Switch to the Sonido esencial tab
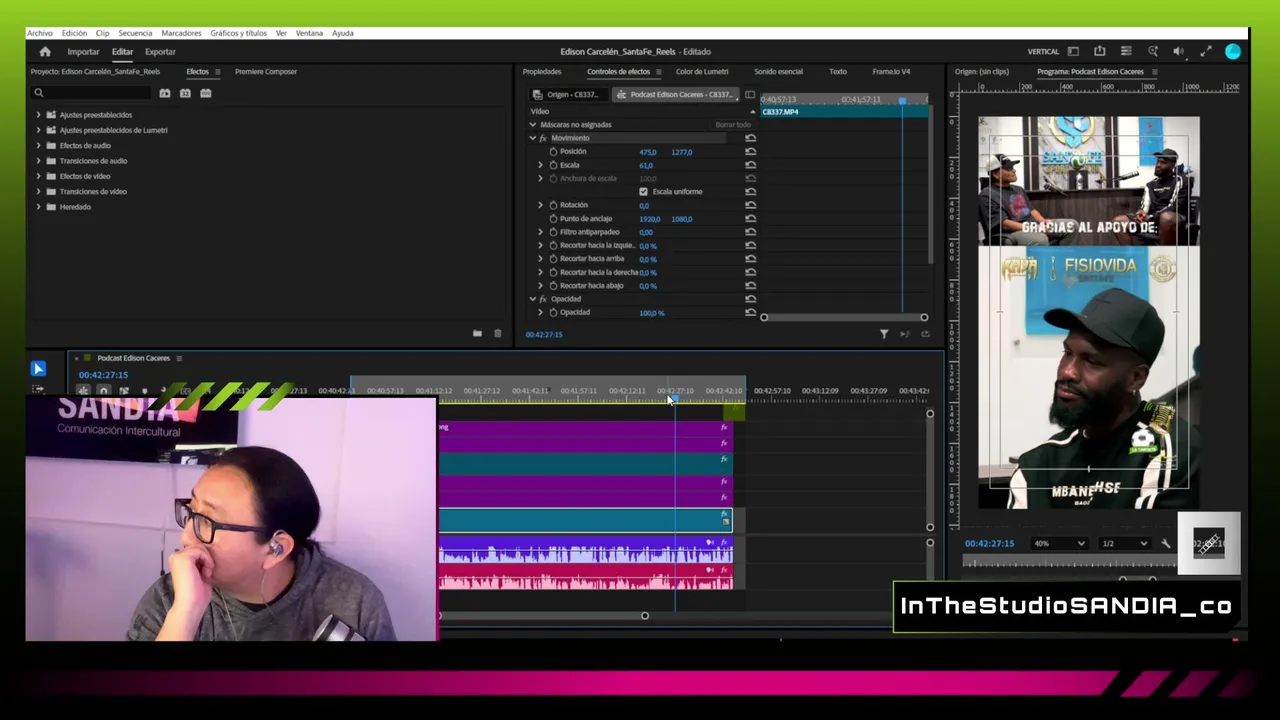 coord(778,72)
